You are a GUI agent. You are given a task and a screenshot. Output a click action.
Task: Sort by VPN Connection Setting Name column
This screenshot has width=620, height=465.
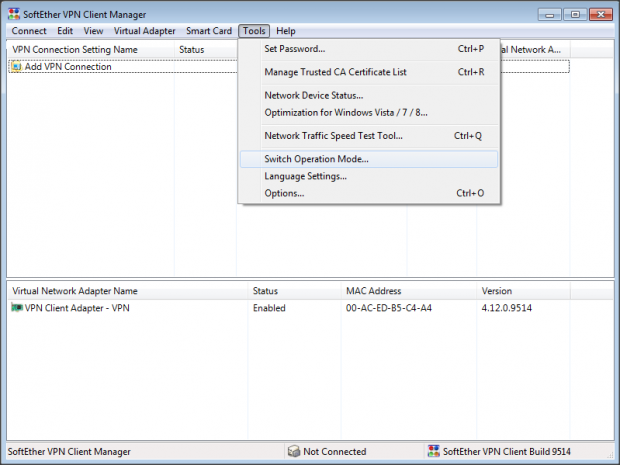pyautogui.click(x=91, y=50)
